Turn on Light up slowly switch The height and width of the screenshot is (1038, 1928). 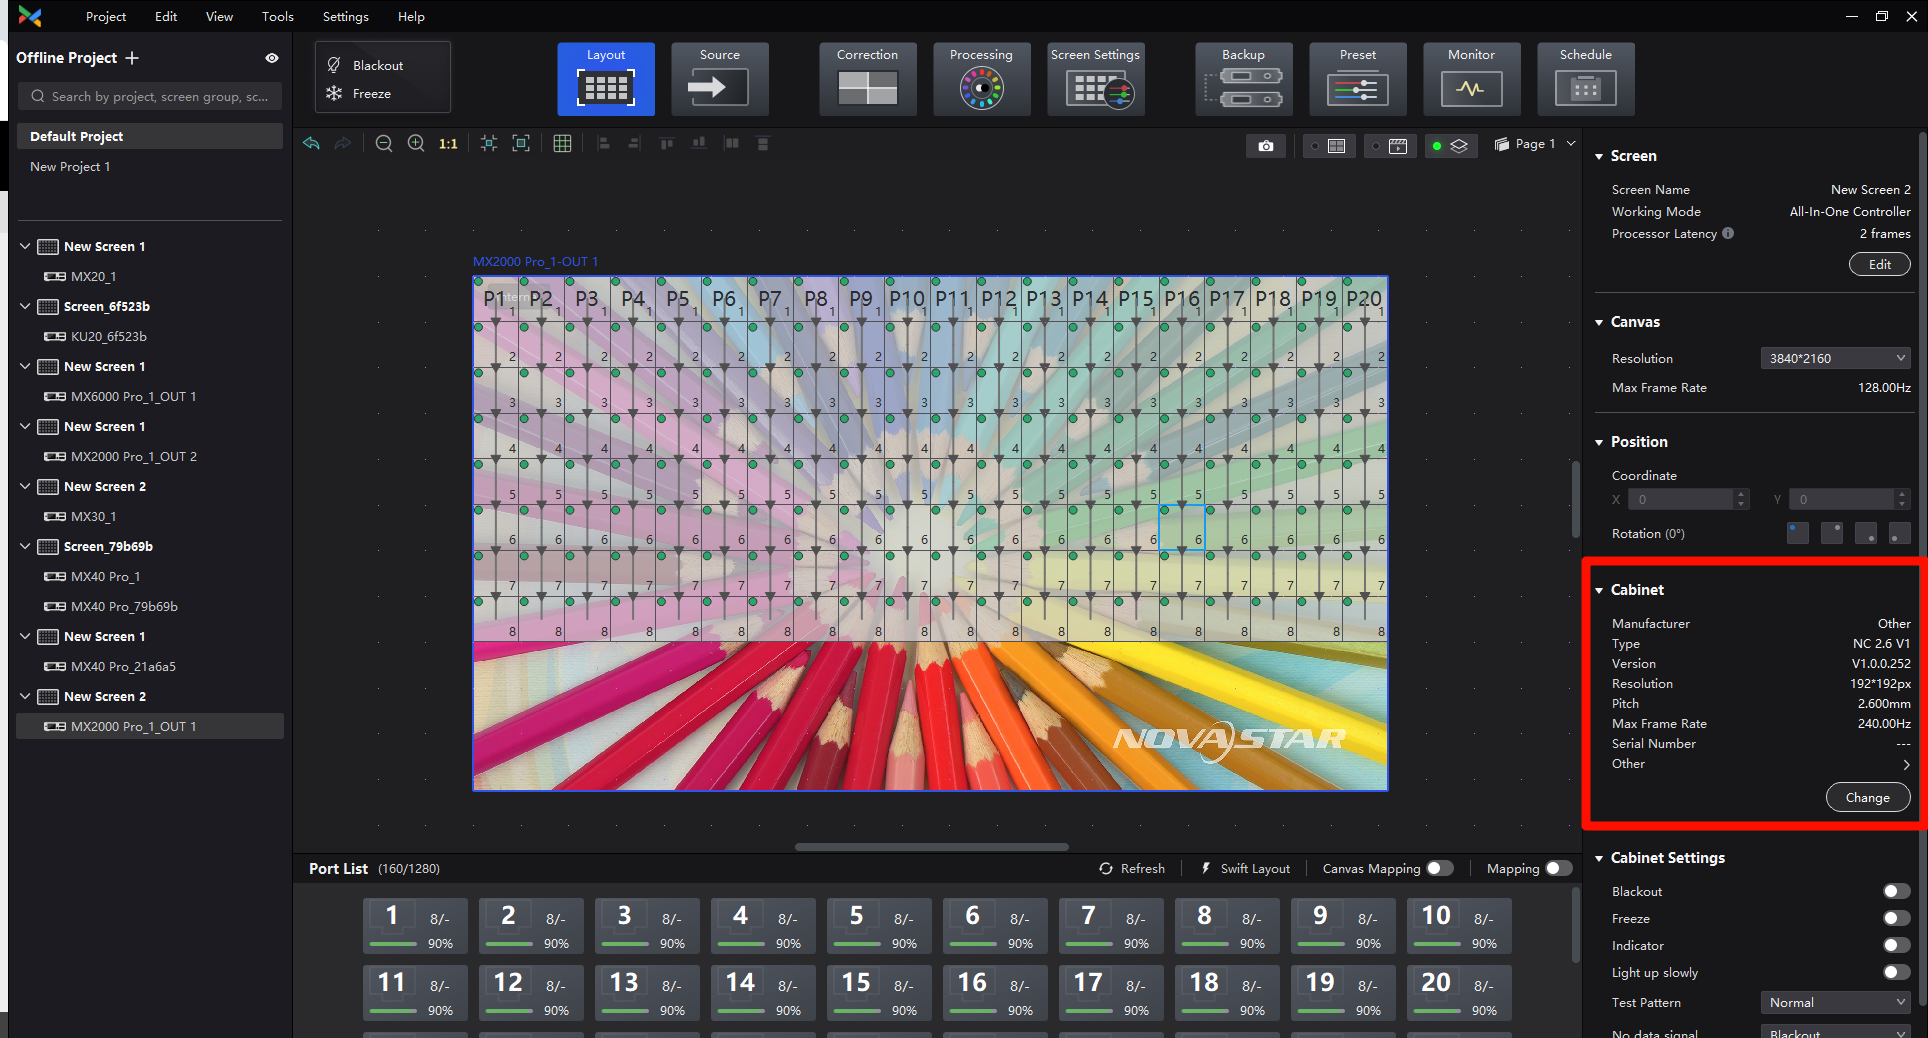(1896, 972)
